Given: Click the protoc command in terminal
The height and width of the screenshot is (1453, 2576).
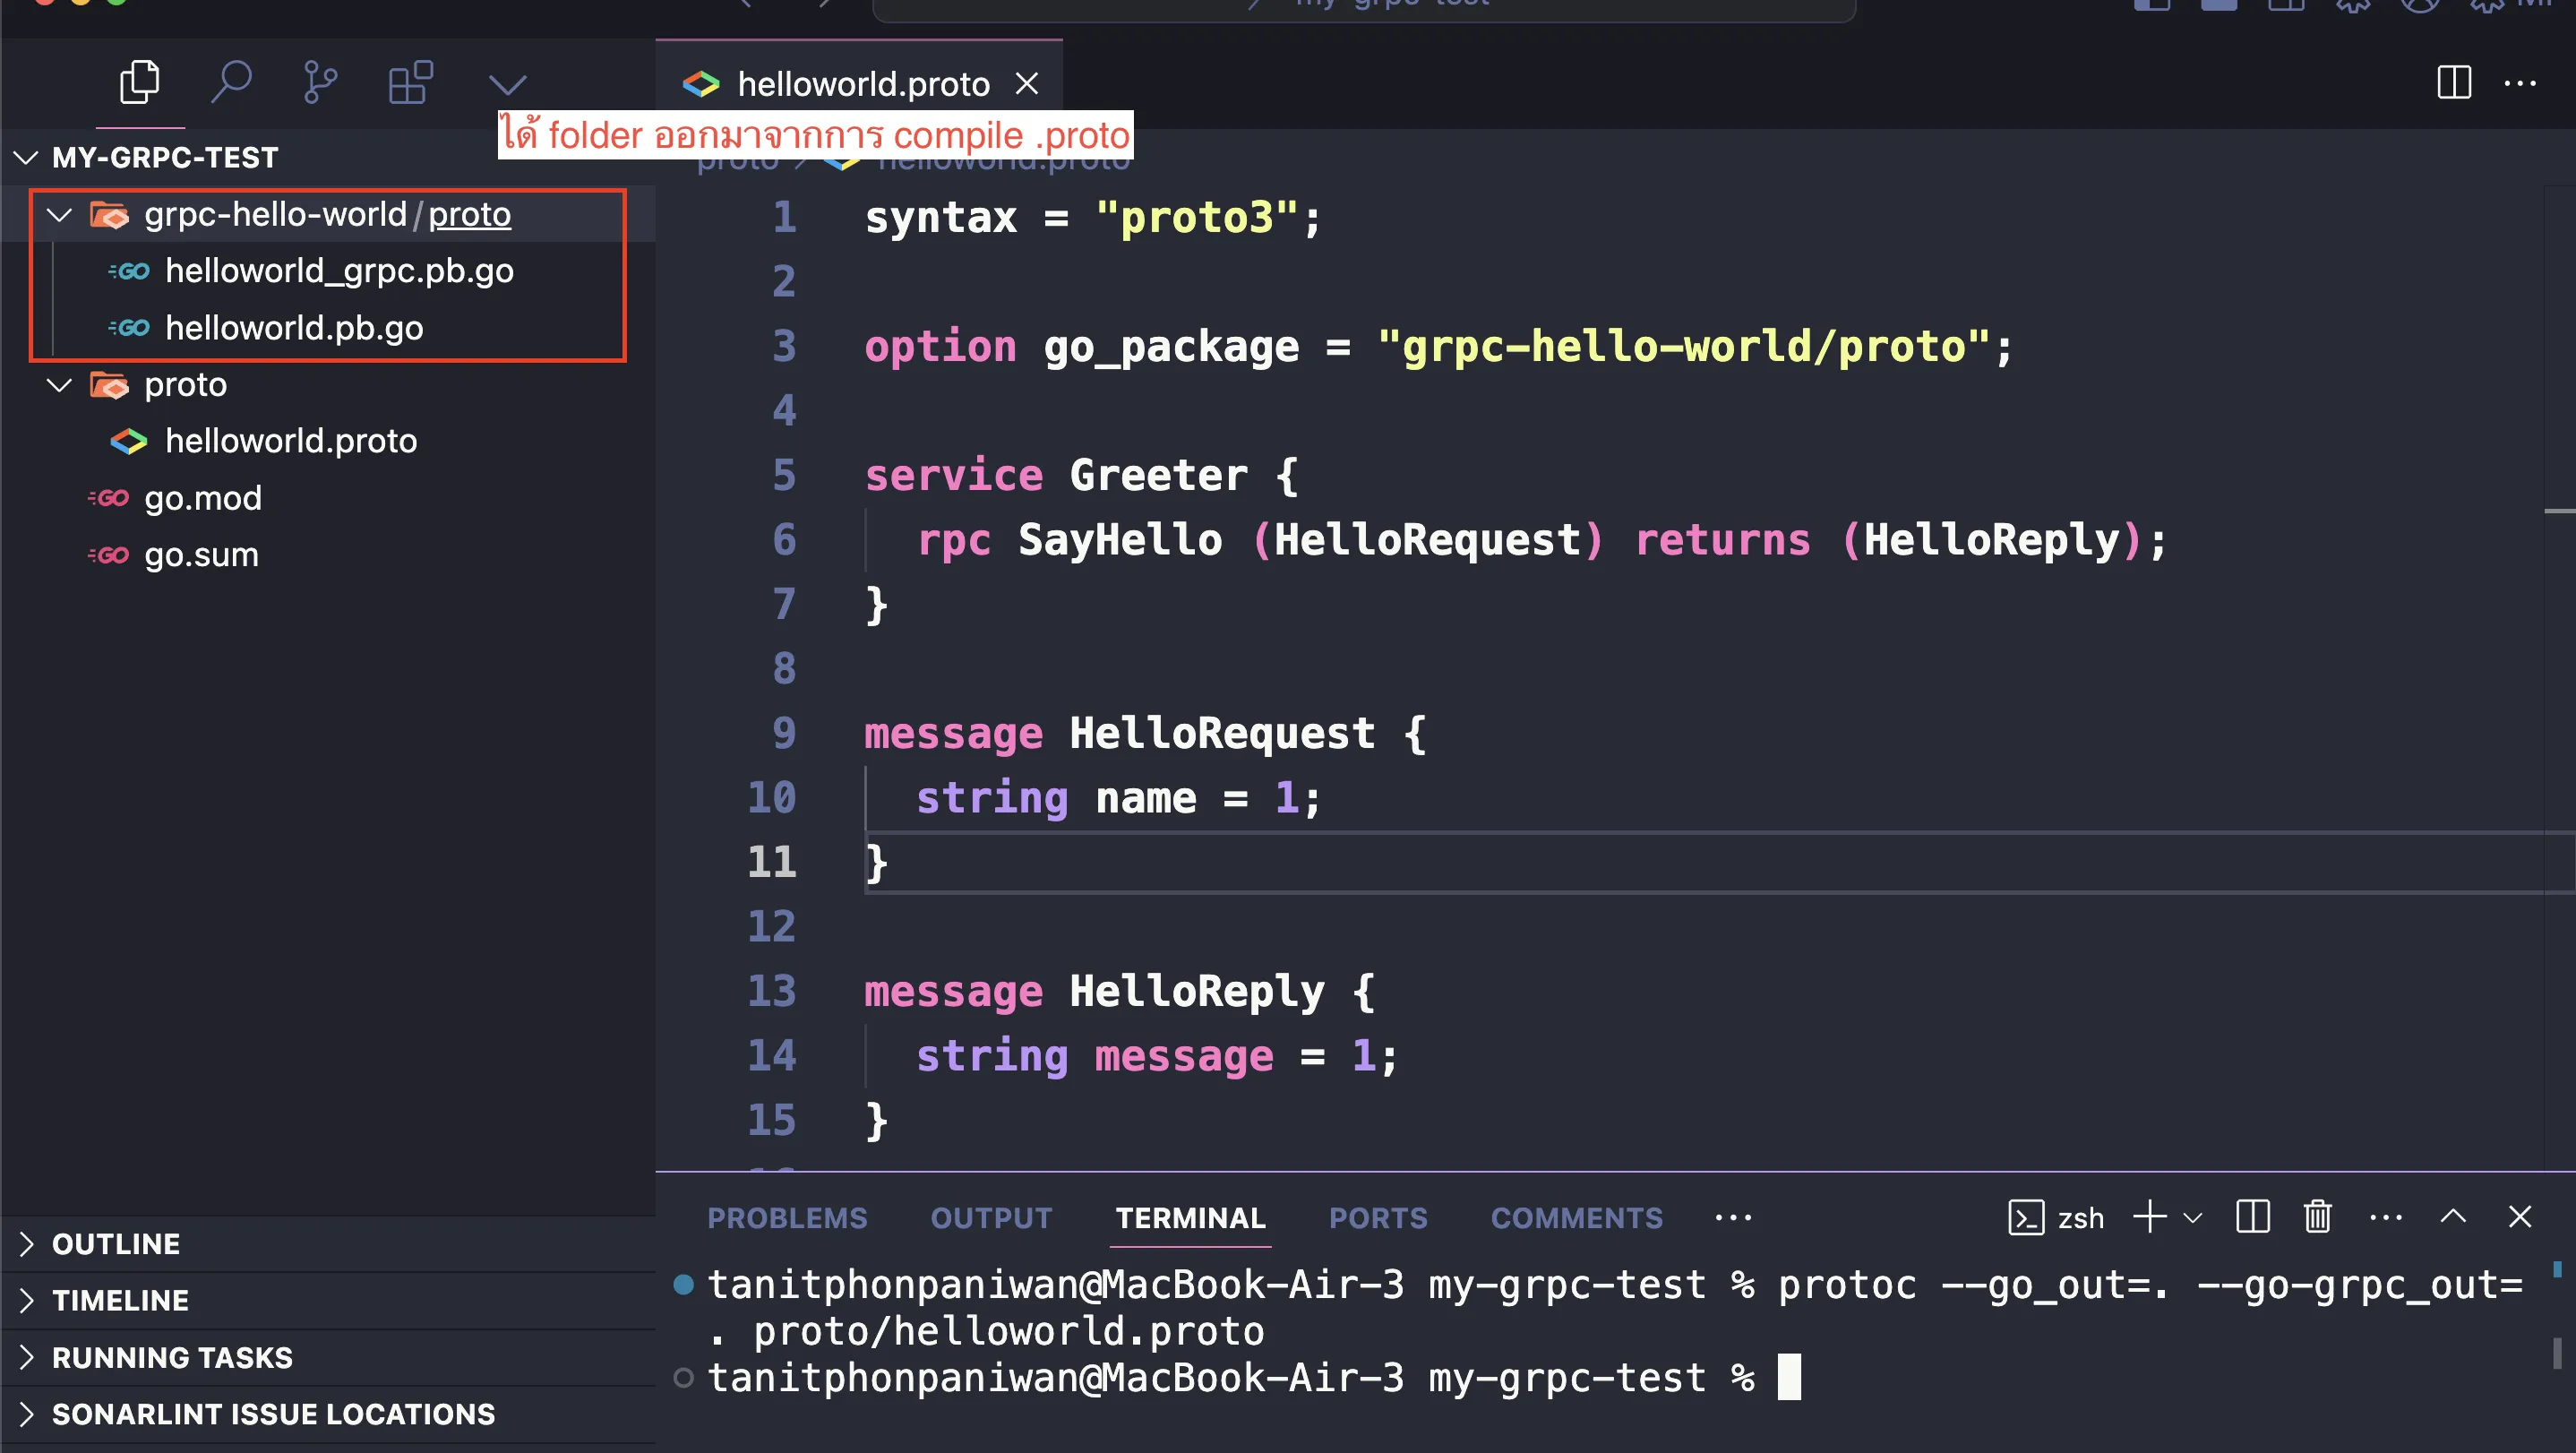Looking at the screenshot, I should (x=1846, y=1285).
